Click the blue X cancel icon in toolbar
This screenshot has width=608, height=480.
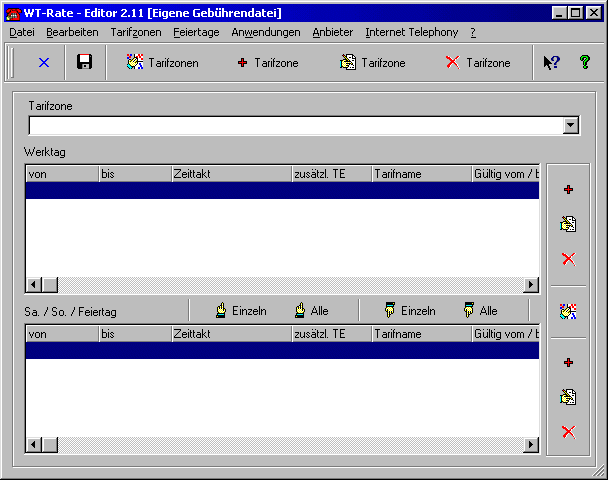pyautogui.click(x=43, y=62)
